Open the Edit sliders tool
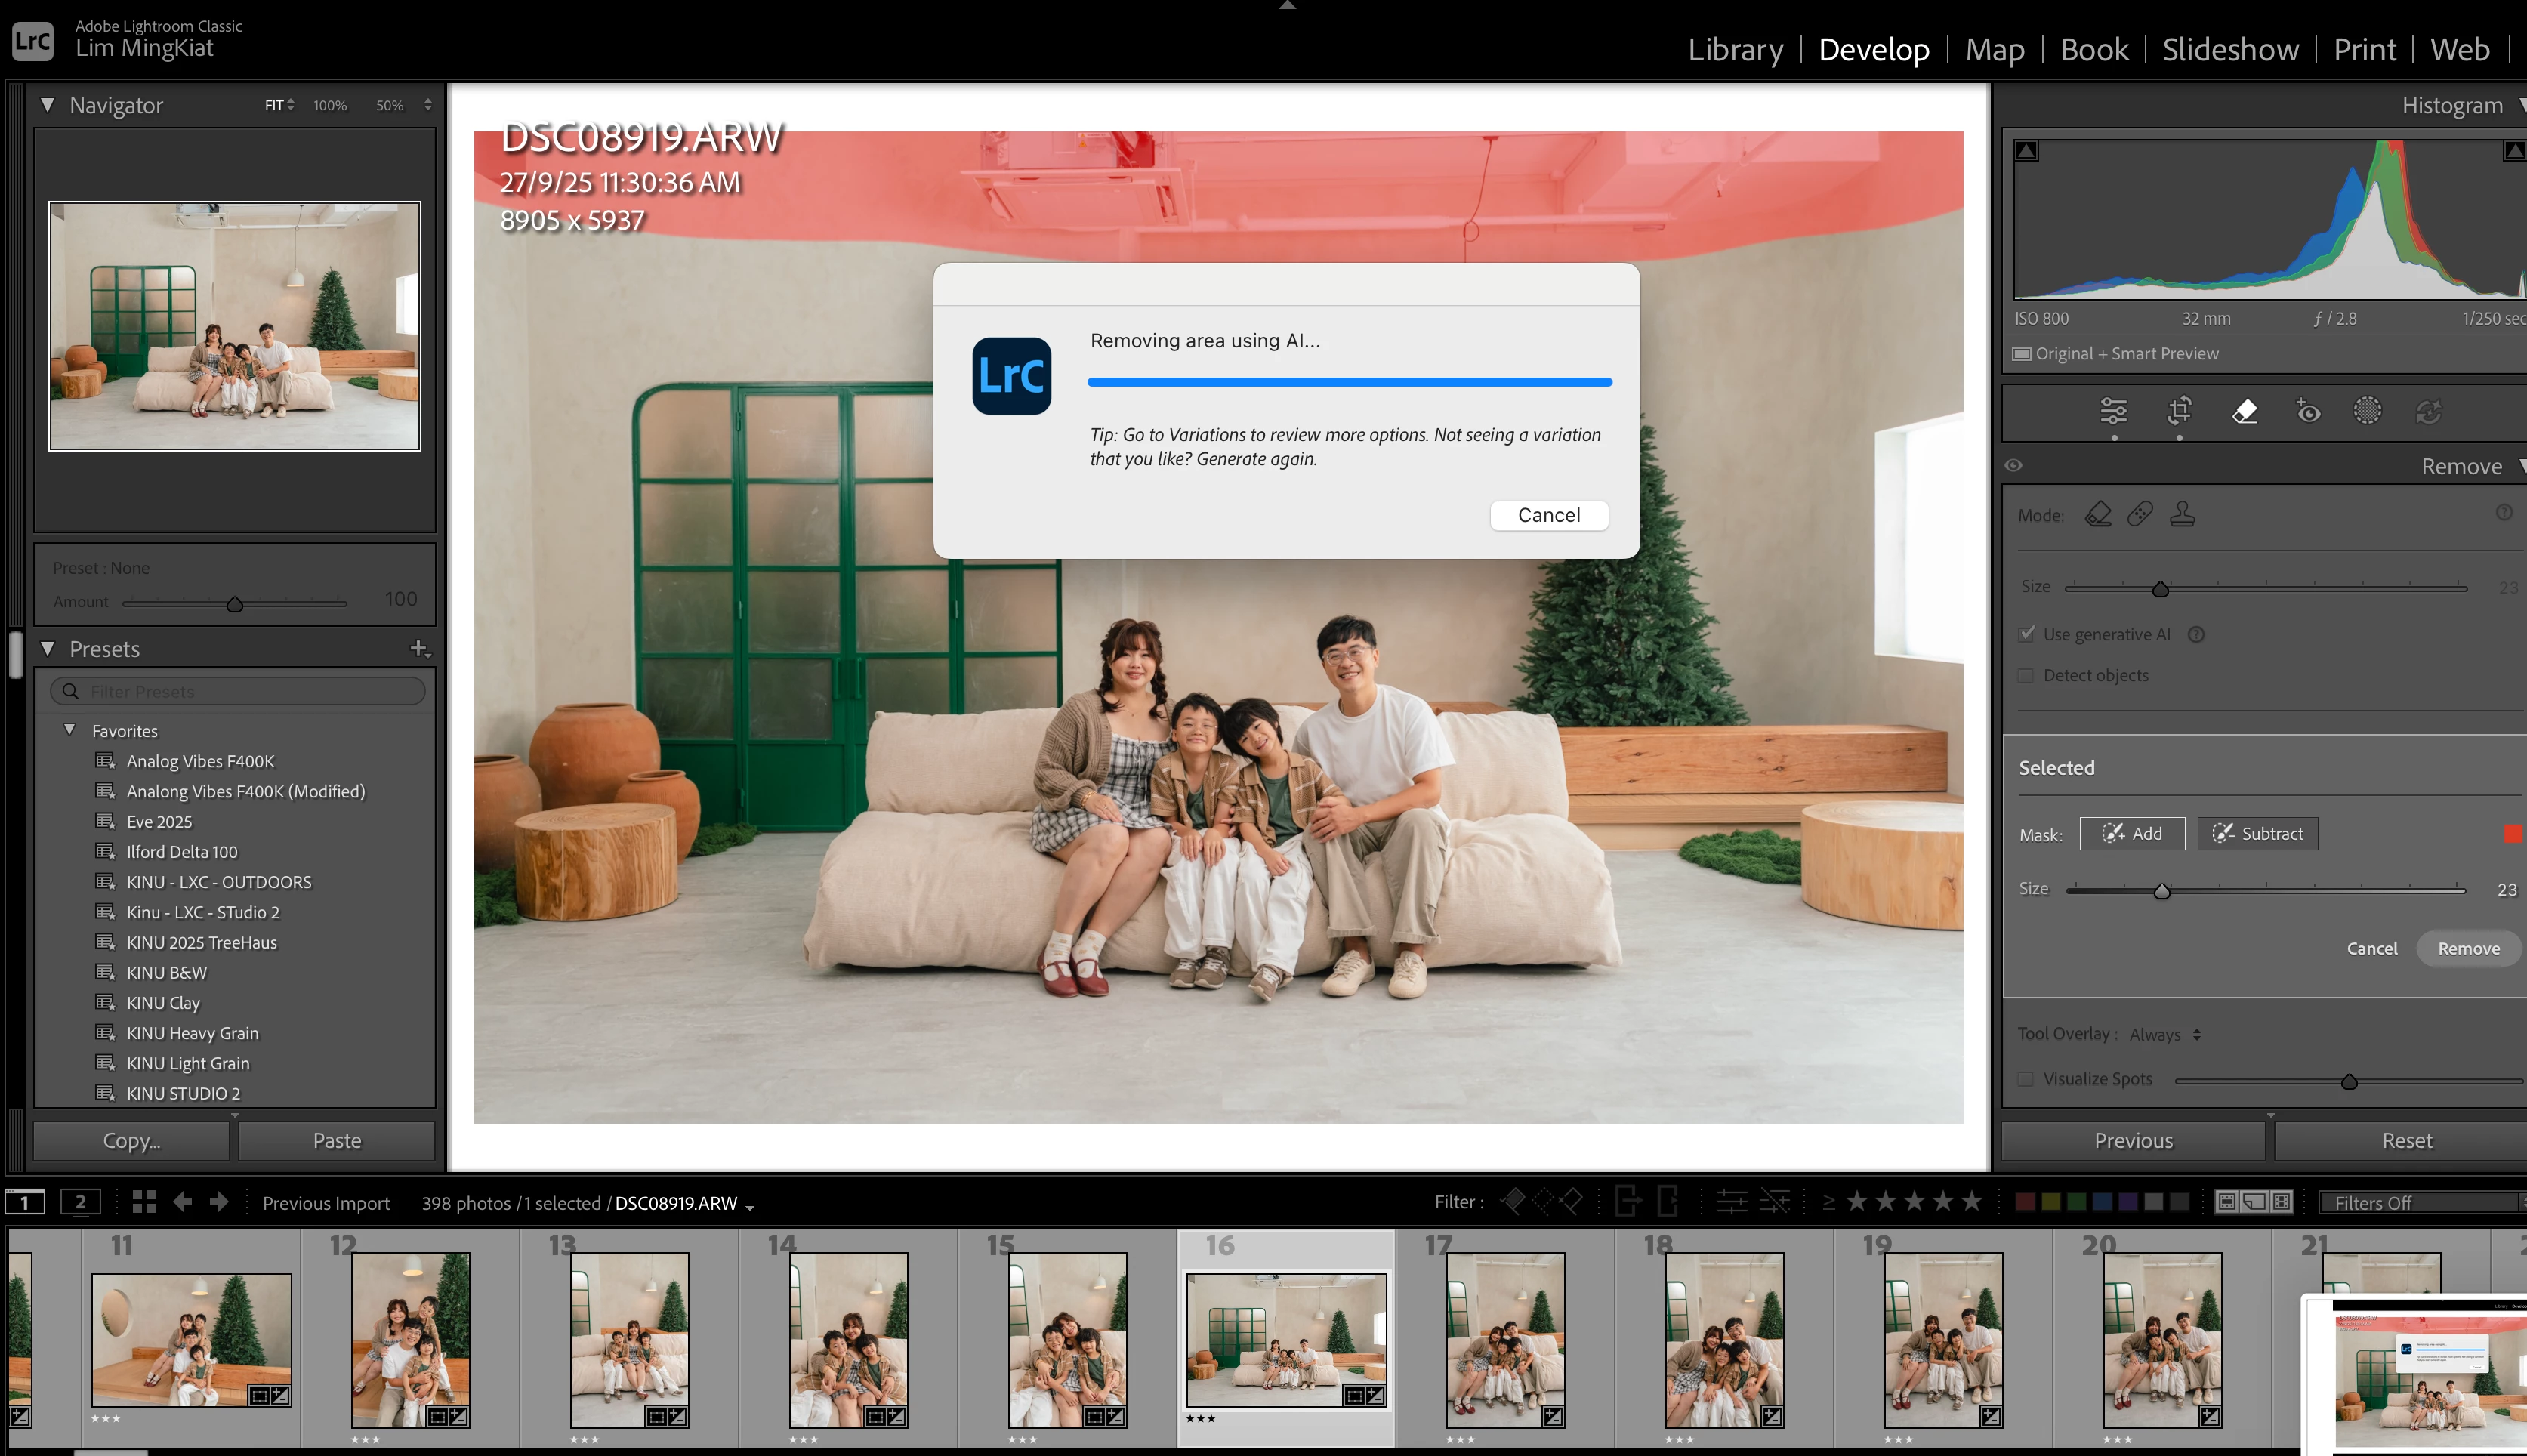Image resolution: width=2527 pixels, height=1456 pixels. (2113, 411)
